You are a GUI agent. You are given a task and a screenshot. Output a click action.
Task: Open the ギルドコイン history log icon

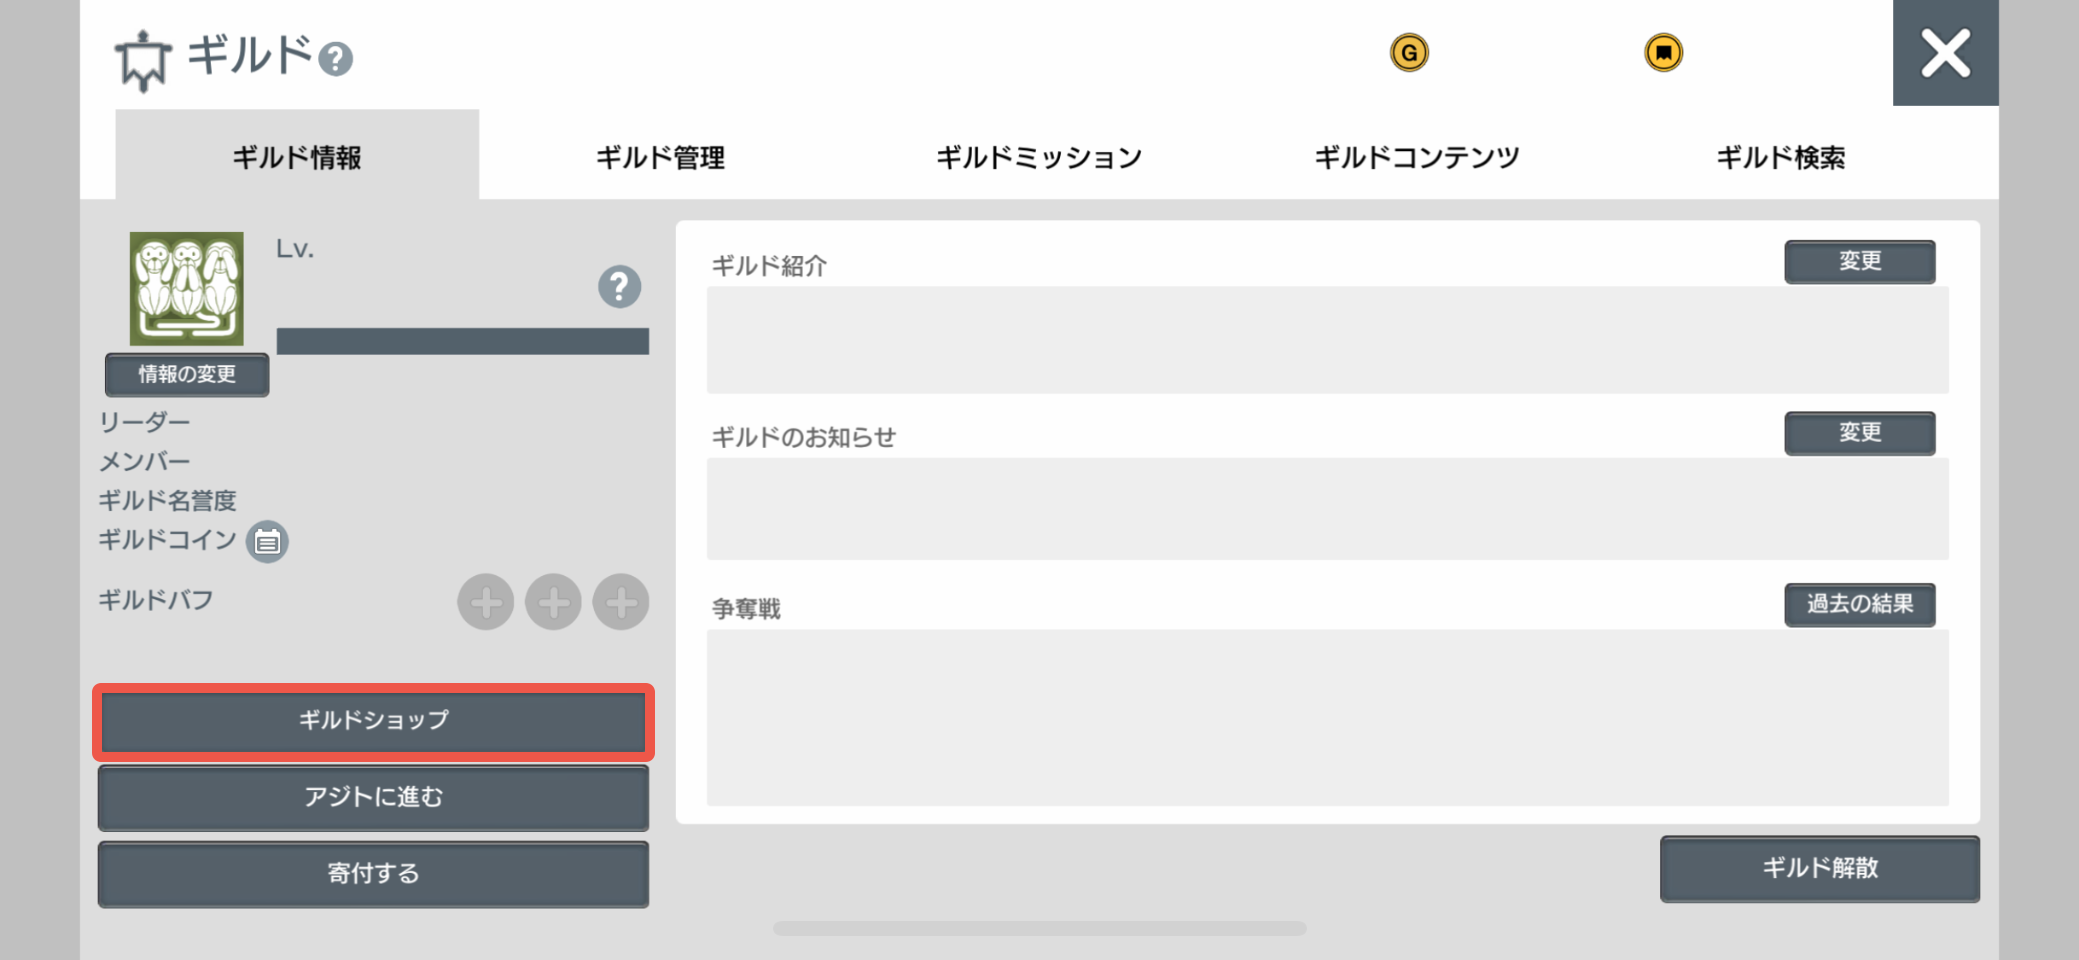pyautogui.click(x=267, y=542)
